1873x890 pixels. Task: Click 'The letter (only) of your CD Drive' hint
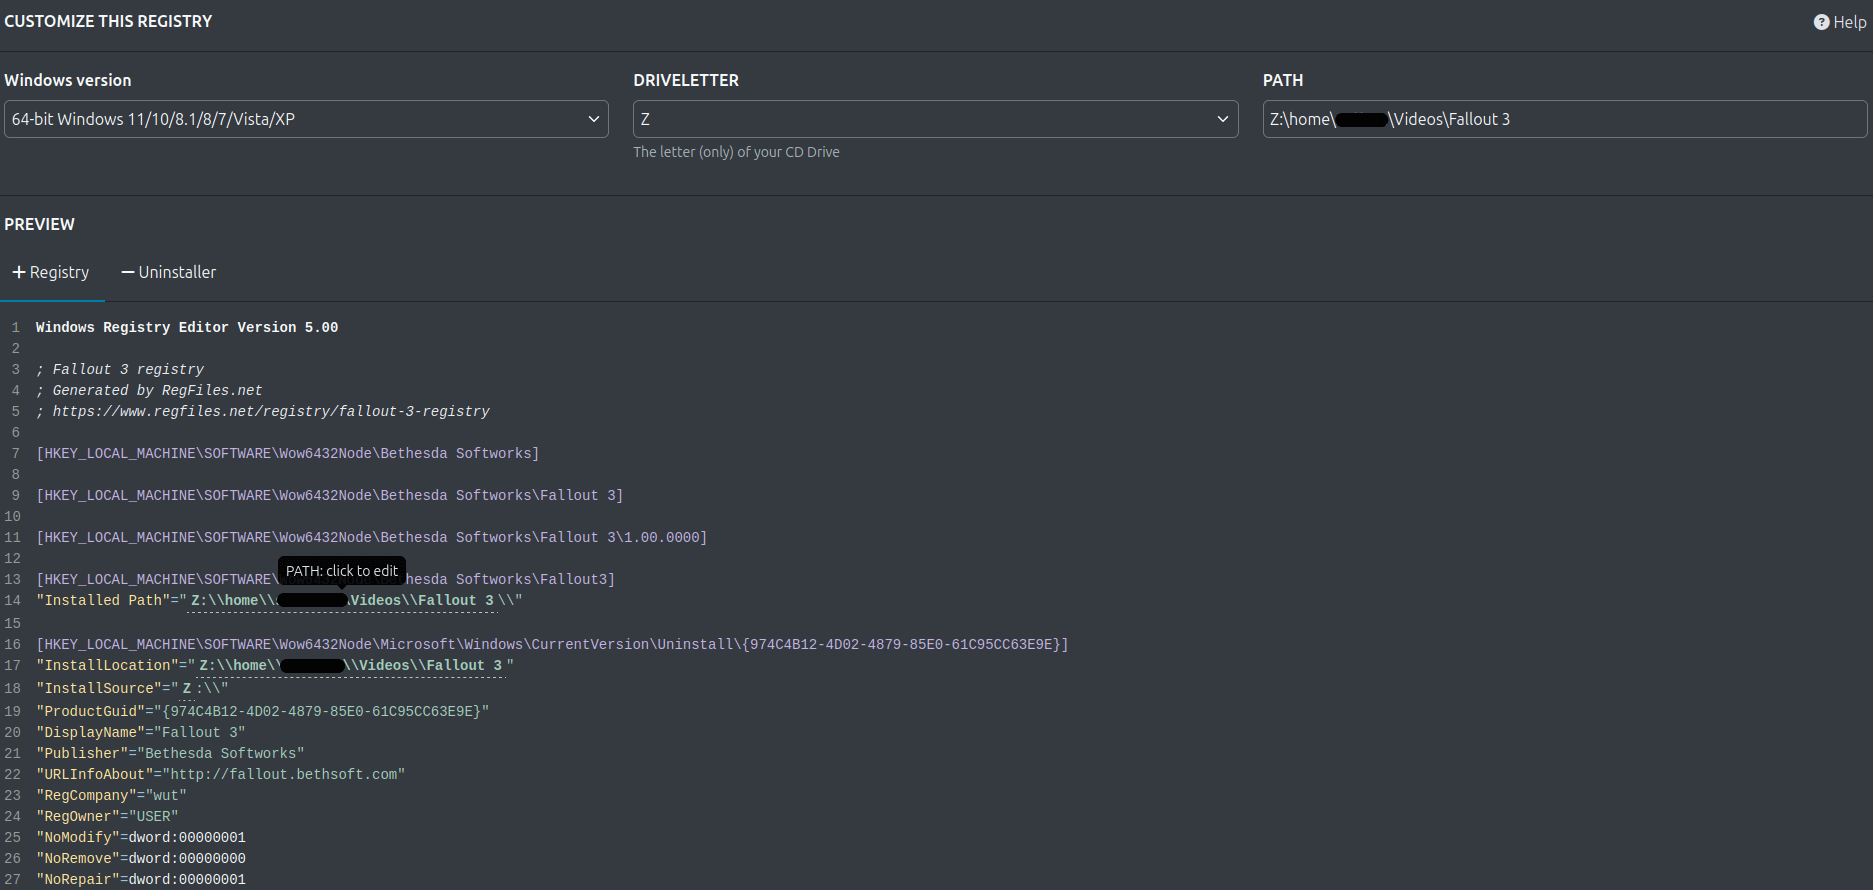736,152
